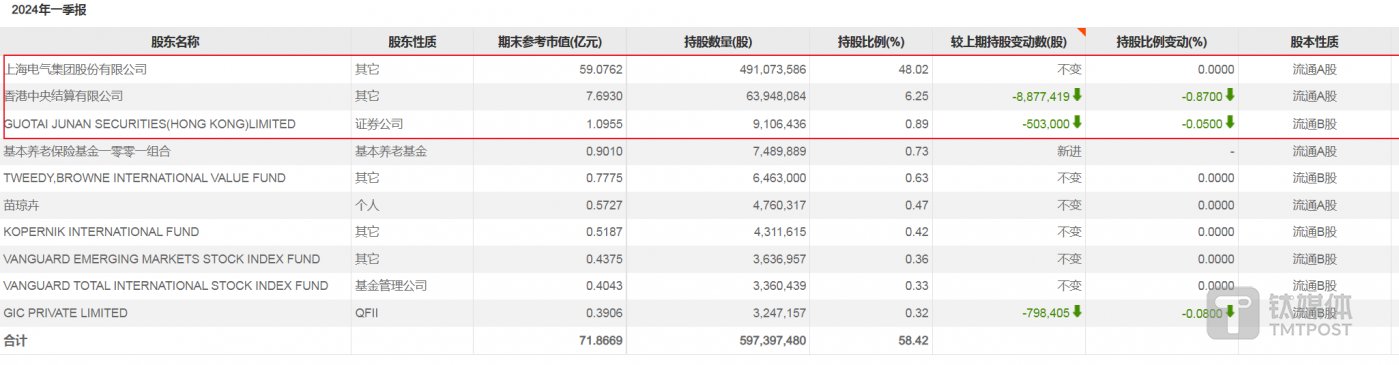
Task: Sort by 持股比例(%) column header
Action: 871,42
